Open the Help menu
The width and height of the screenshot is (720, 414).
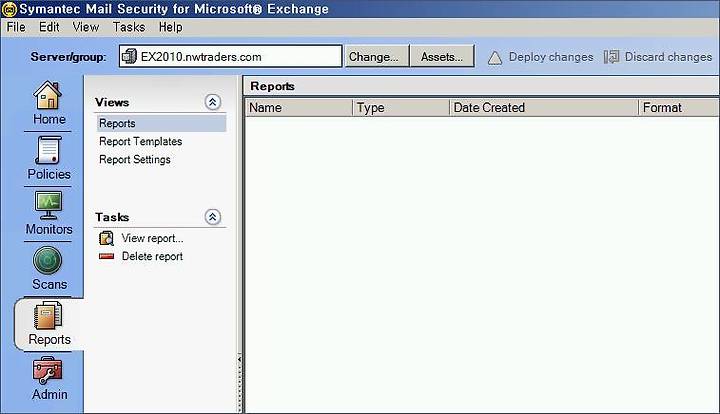(x=171, y=27)
